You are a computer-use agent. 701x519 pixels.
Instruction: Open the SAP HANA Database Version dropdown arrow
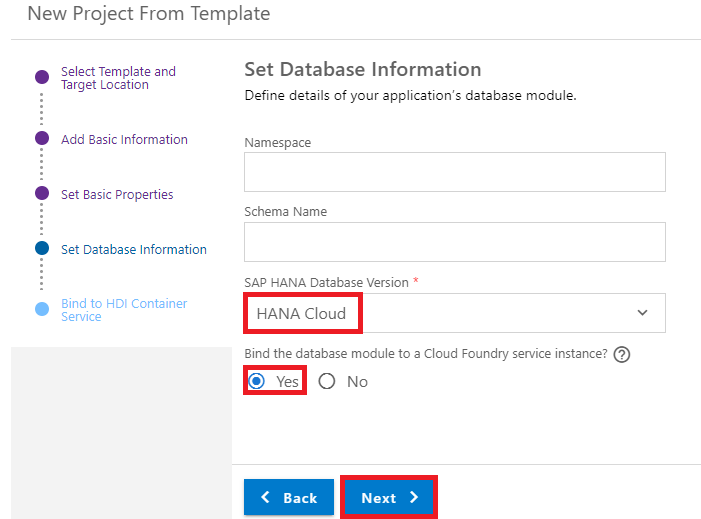tap(642, 313)
